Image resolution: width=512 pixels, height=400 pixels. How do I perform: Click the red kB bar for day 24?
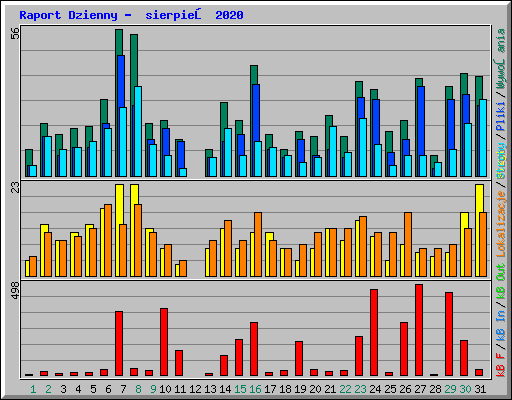(x=374, y=333)
